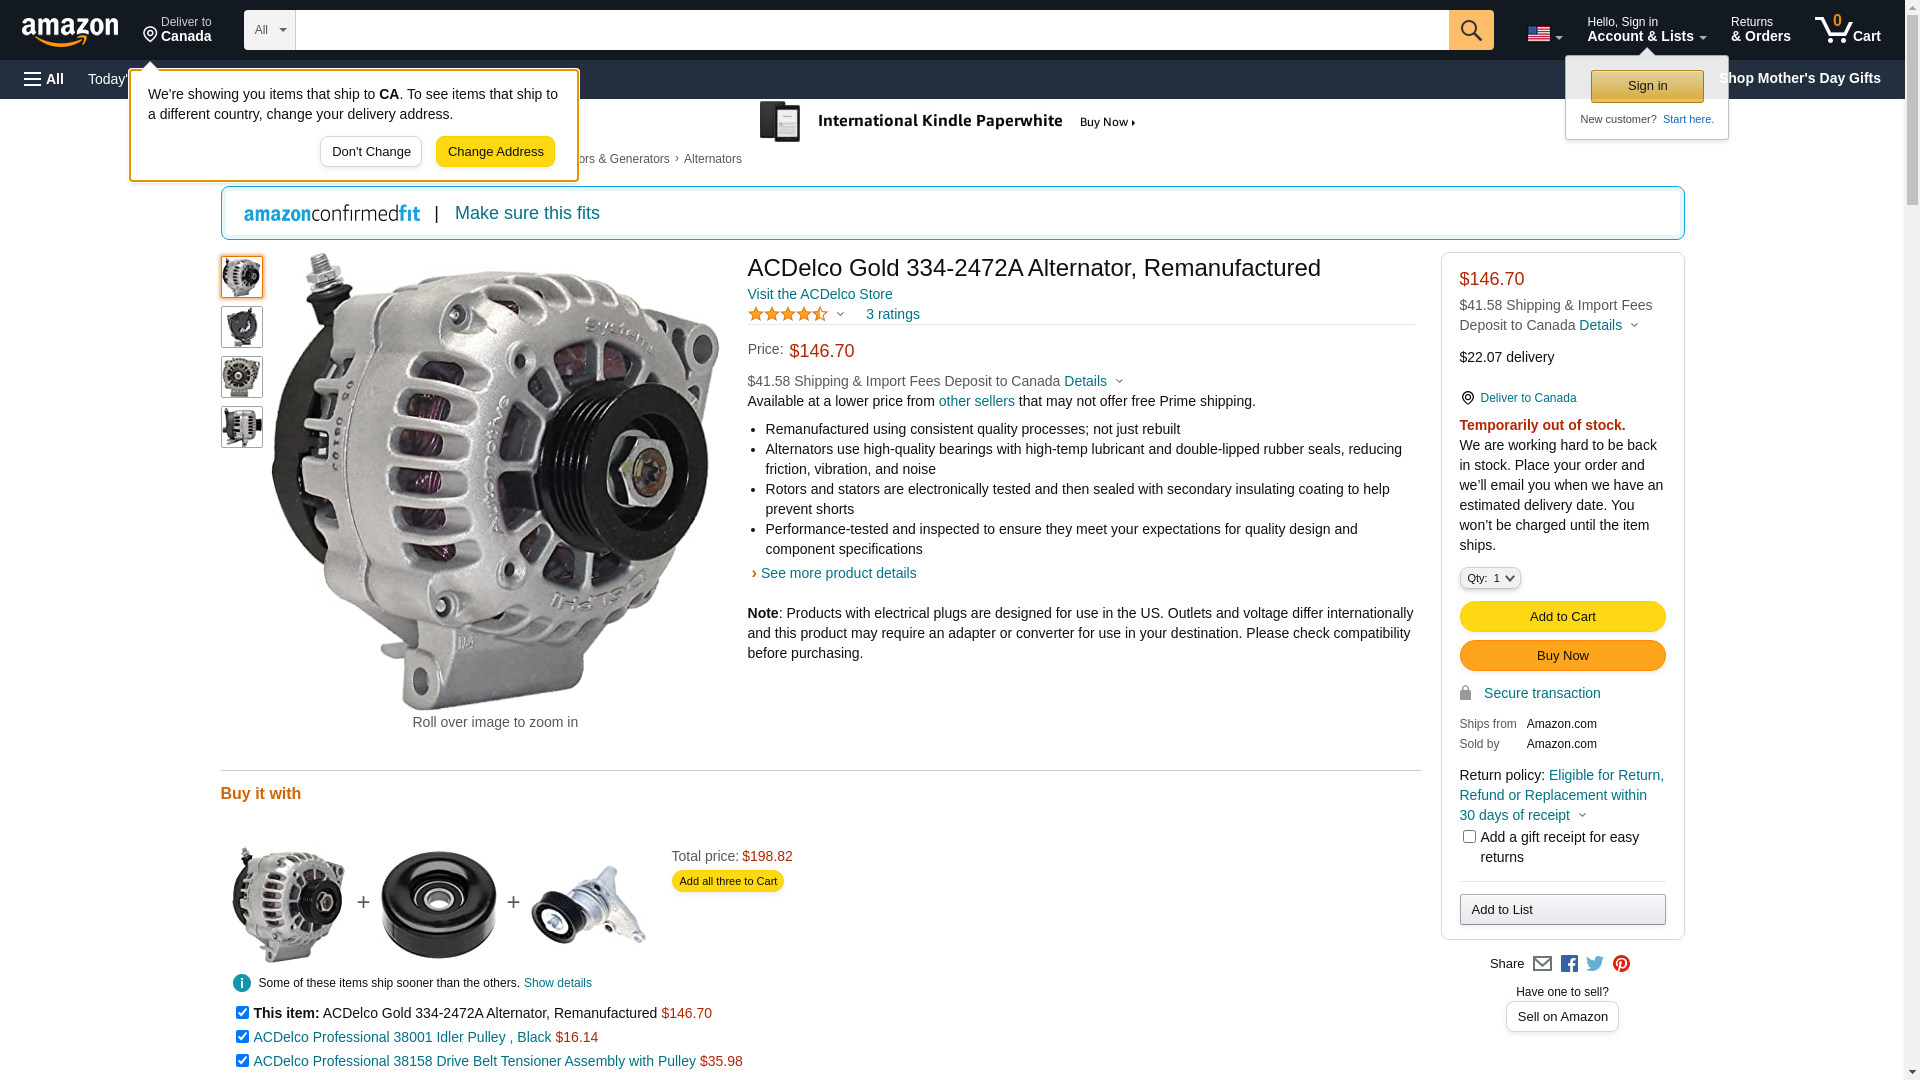
Task: Select the second product thumbnail image
Action: 242,327
